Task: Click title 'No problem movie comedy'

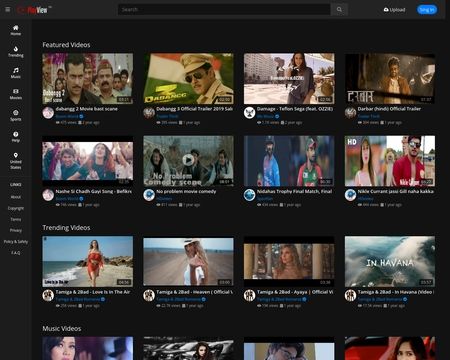Action: coord(186,191)
